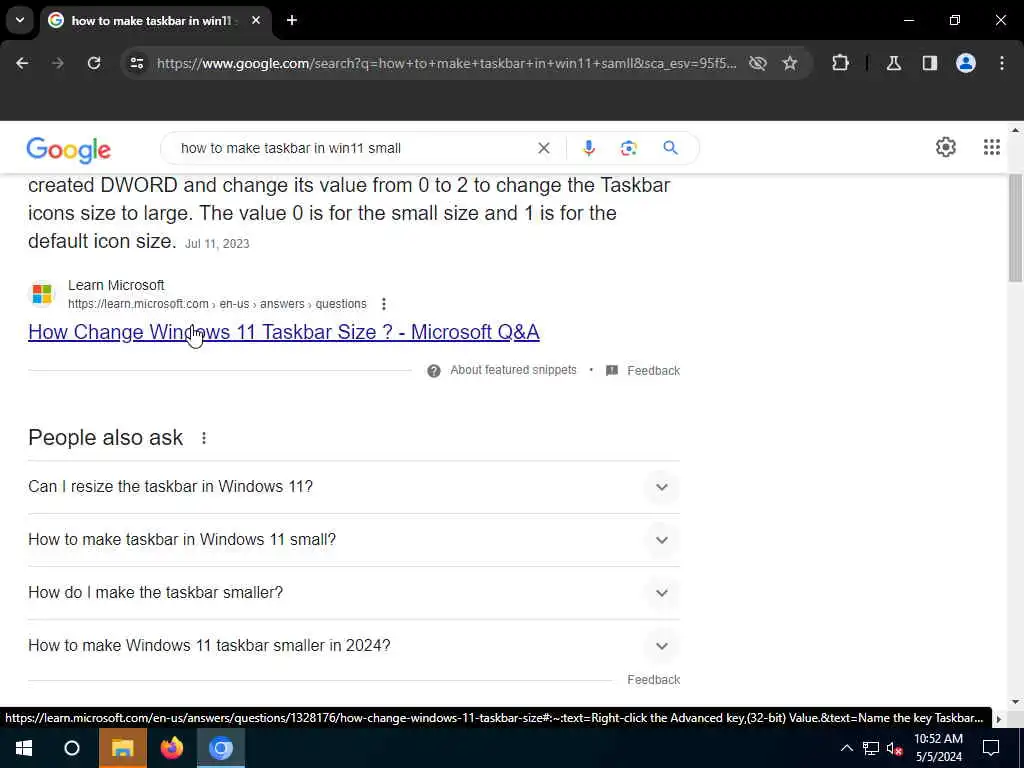Click question text 'How do I make the taskbar smaller?'

click(x=155, y=592)
